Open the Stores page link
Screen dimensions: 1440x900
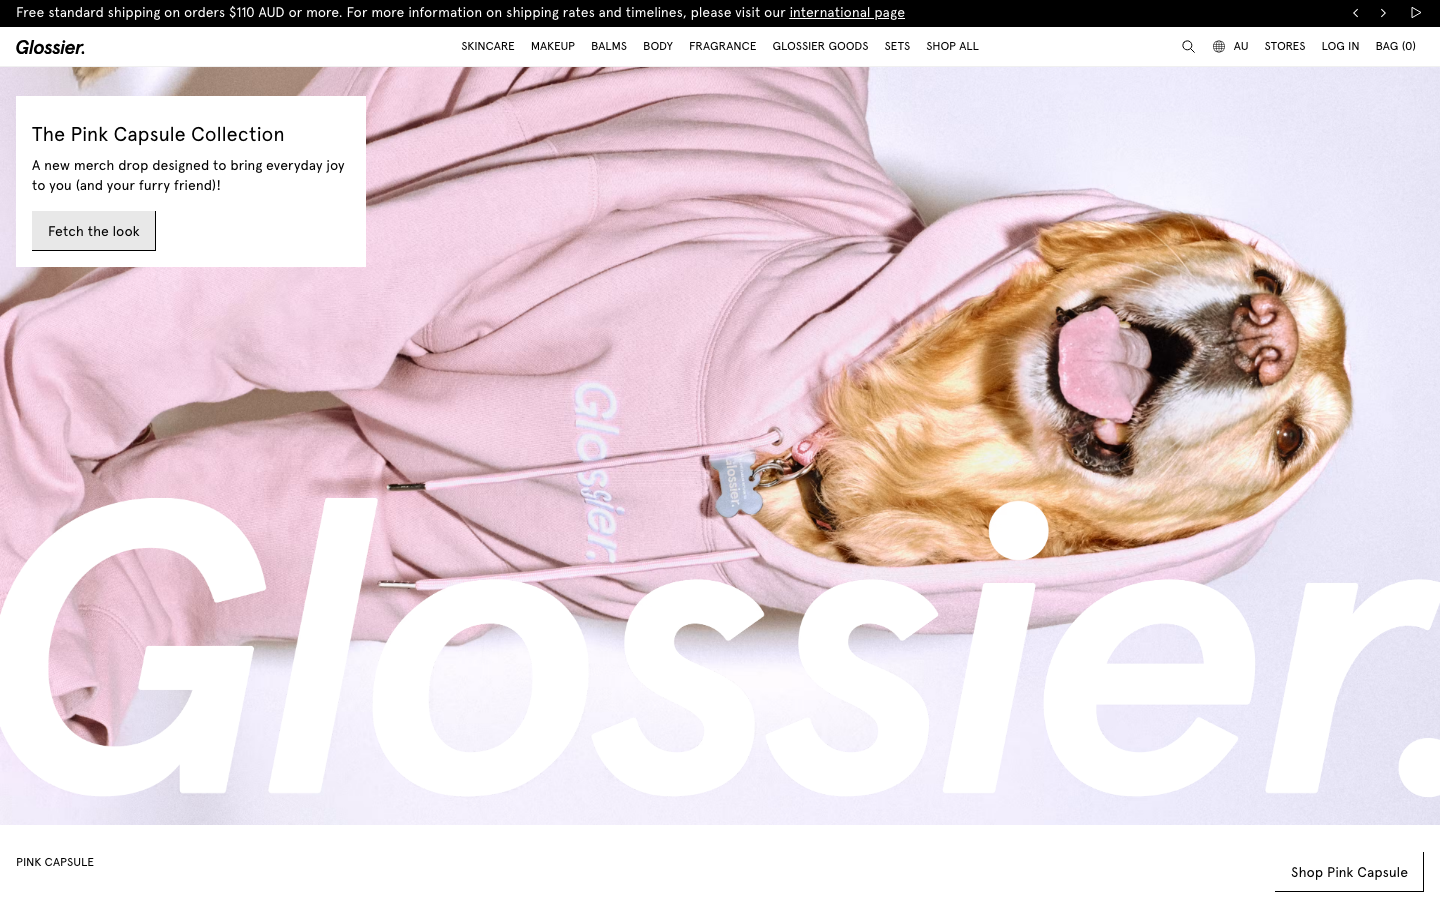(1285, 47)
